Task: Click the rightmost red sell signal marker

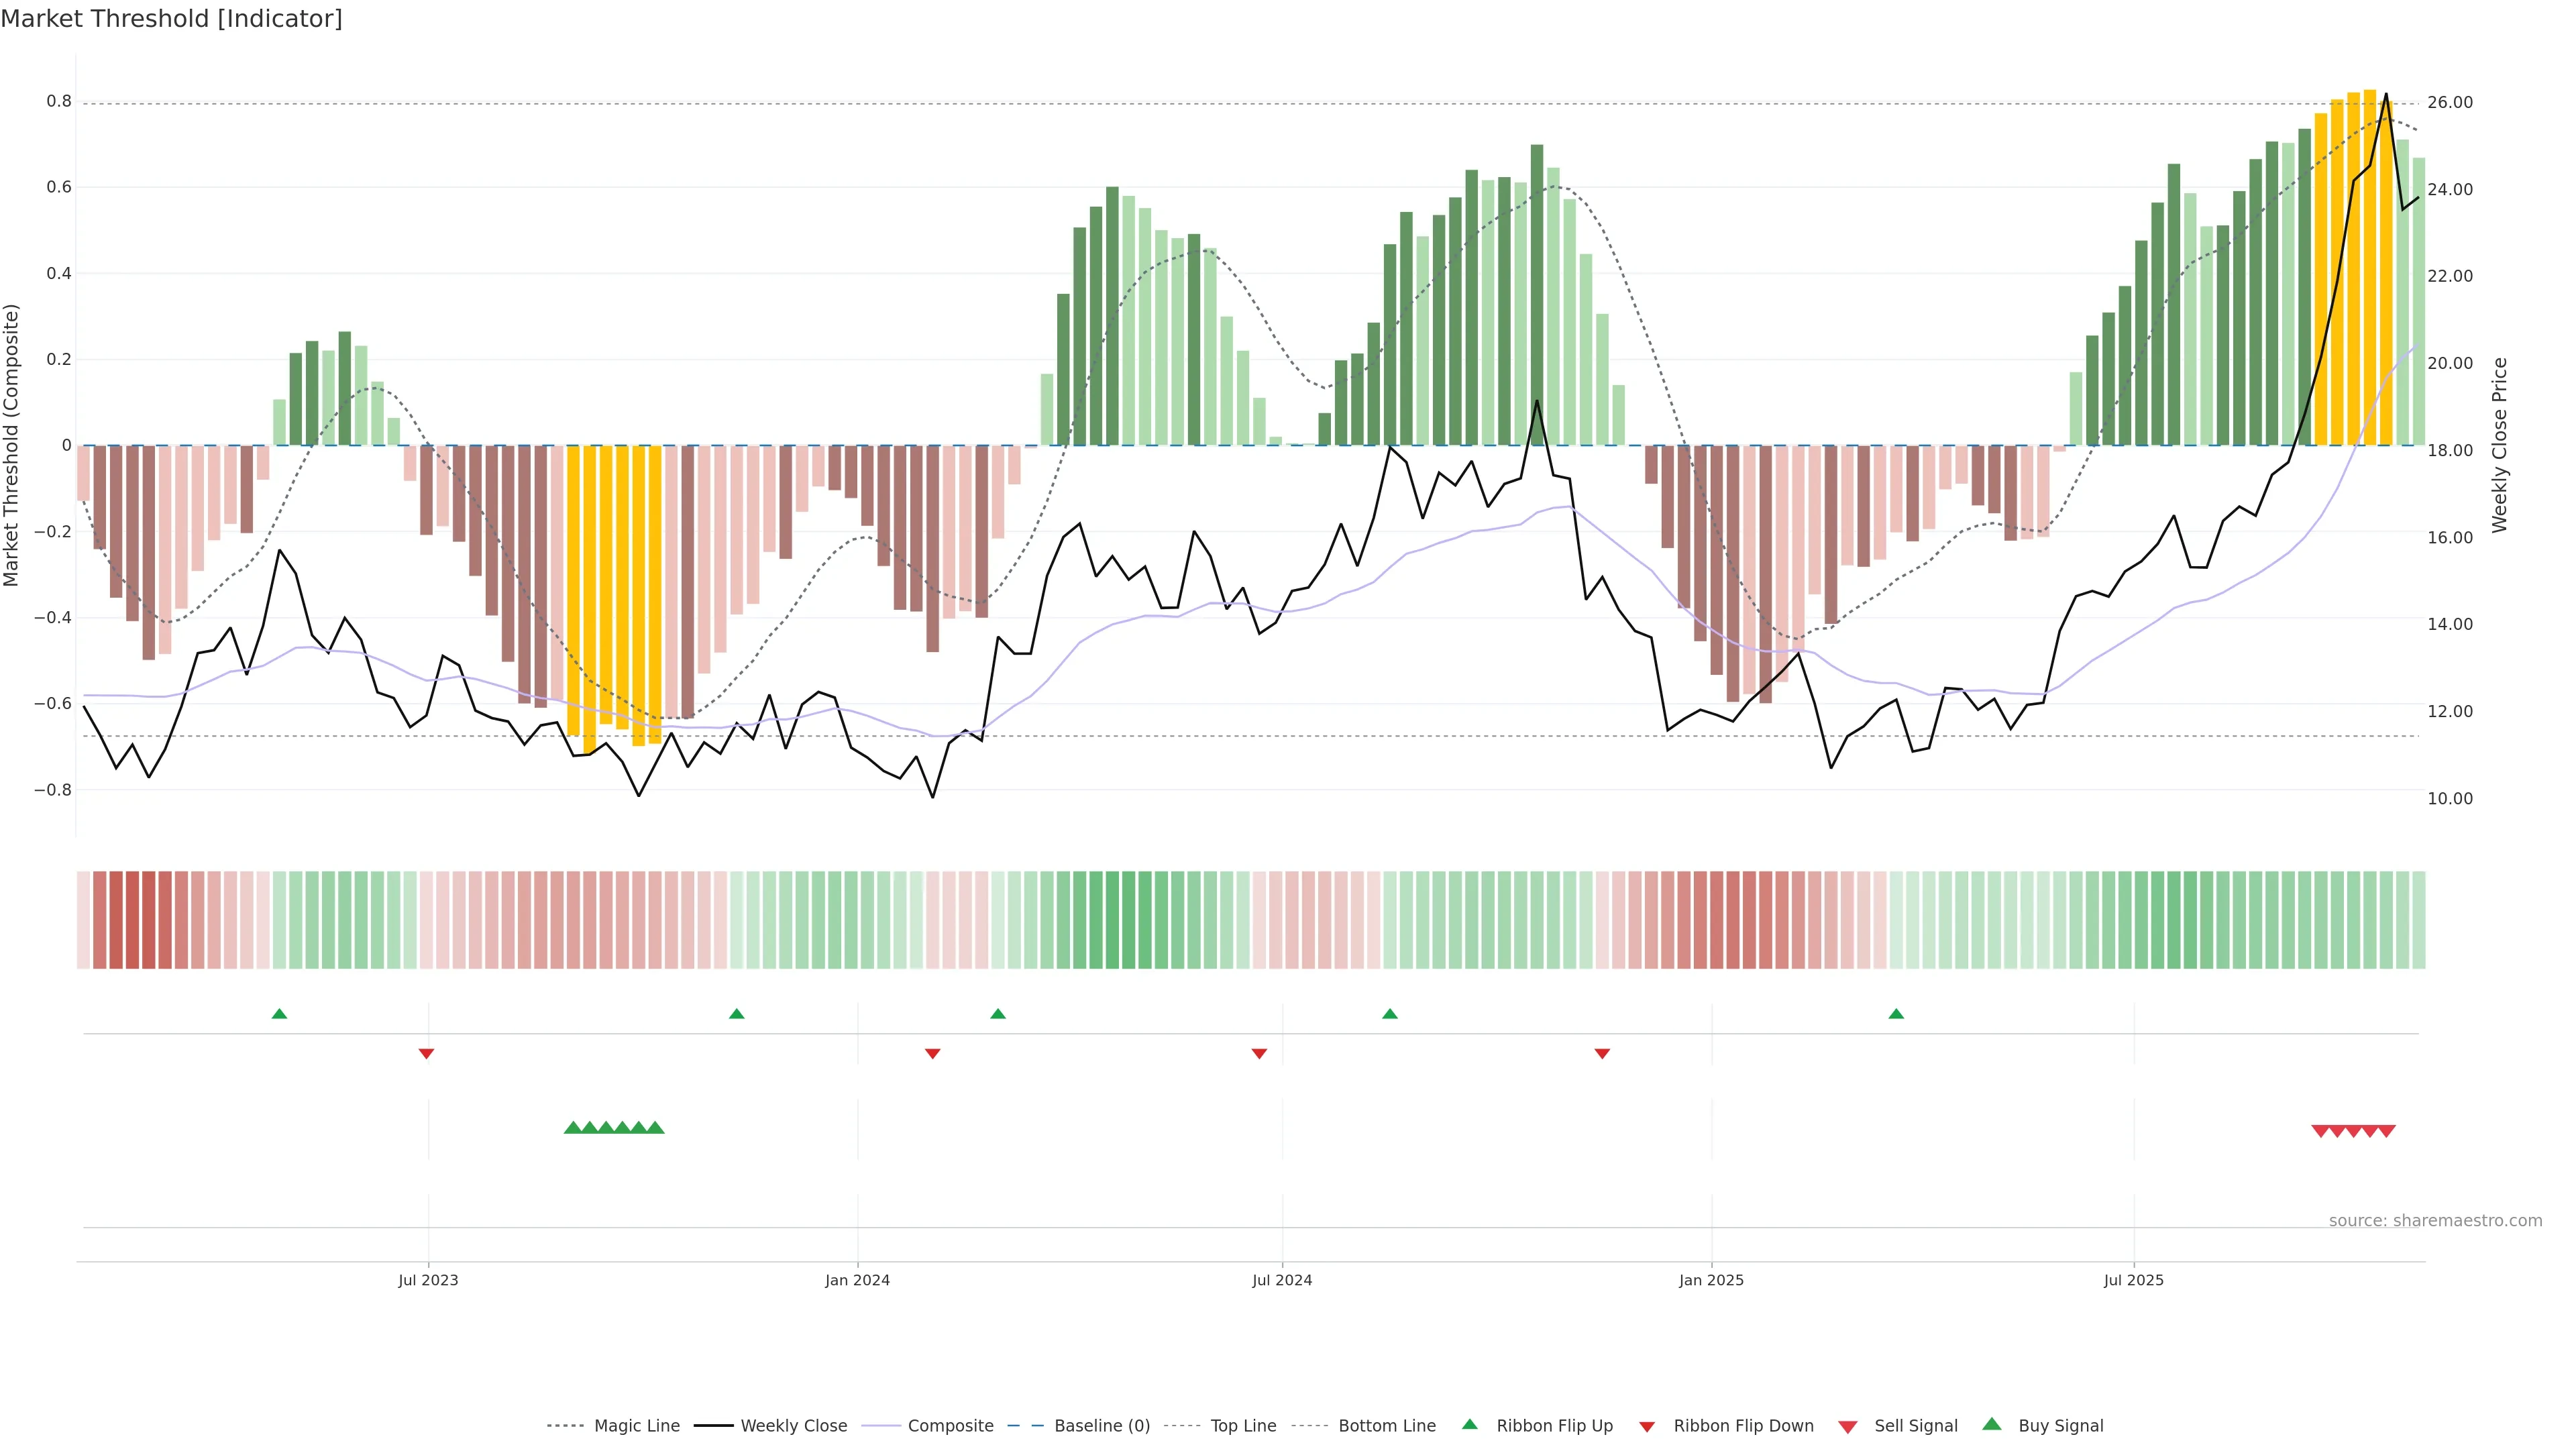Action: (2386, 1131)
